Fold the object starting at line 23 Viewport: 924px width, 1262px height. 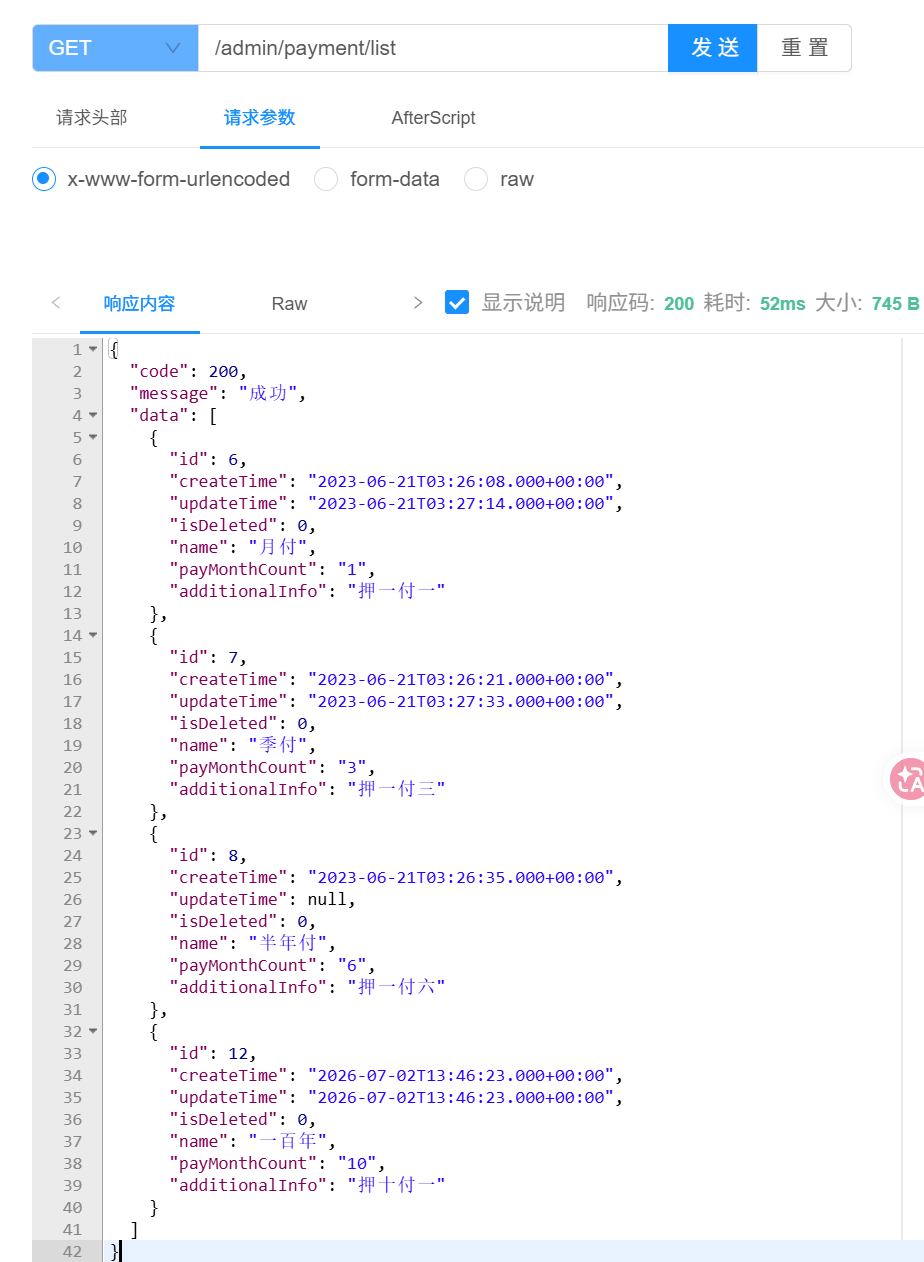93,833
